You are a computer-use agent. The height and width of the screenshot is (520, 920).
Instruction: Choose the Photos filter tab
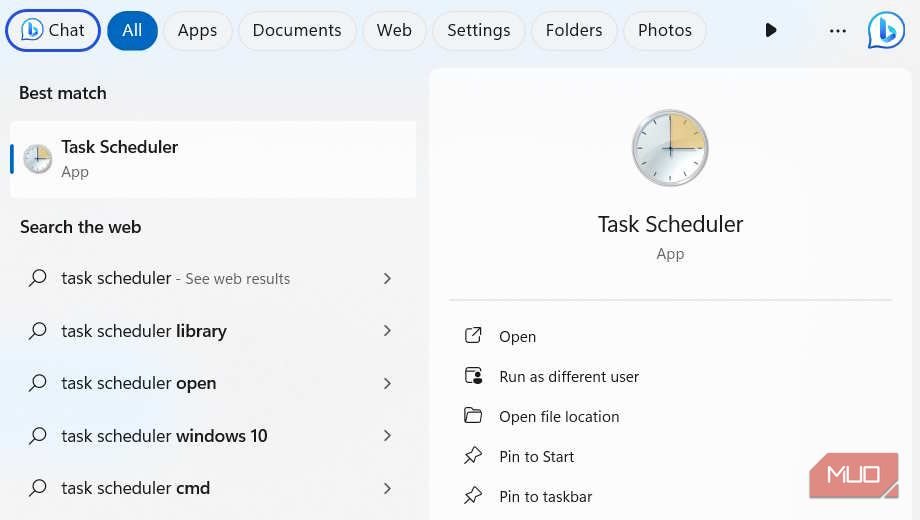[x=664, y=30]
